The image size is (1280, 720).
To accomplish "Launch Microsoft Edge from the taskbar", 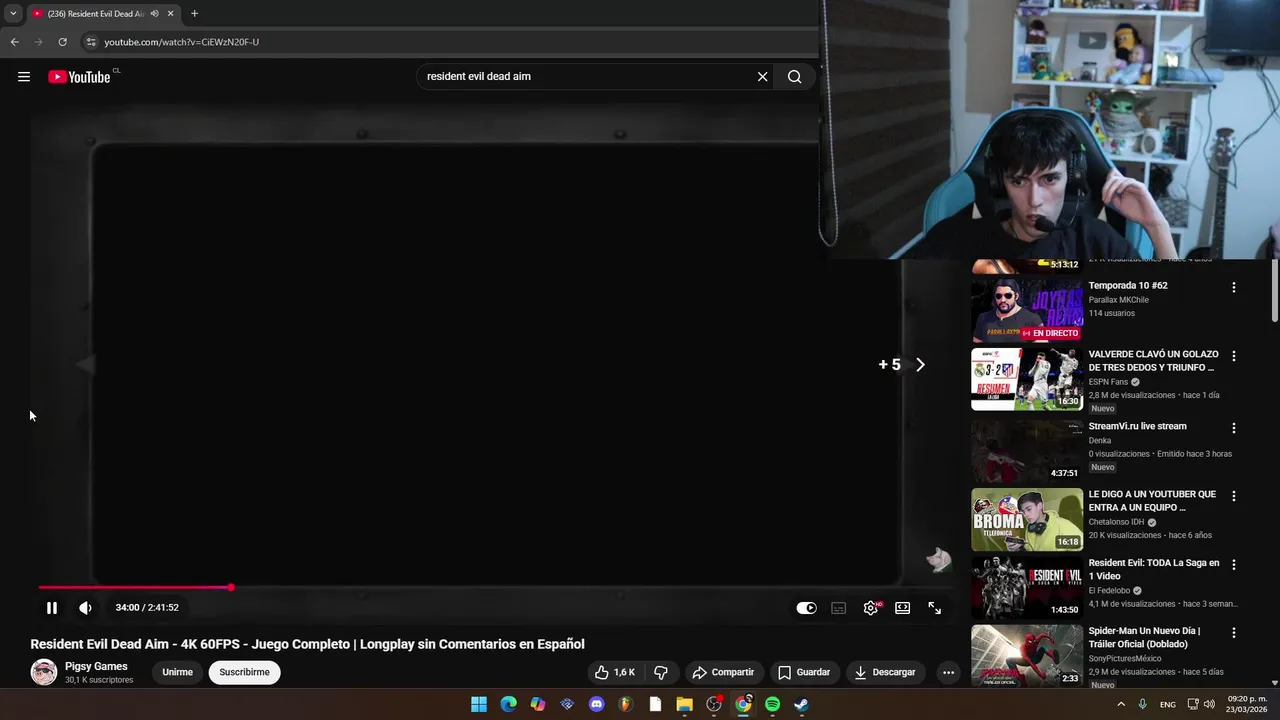I will [508, 704].
